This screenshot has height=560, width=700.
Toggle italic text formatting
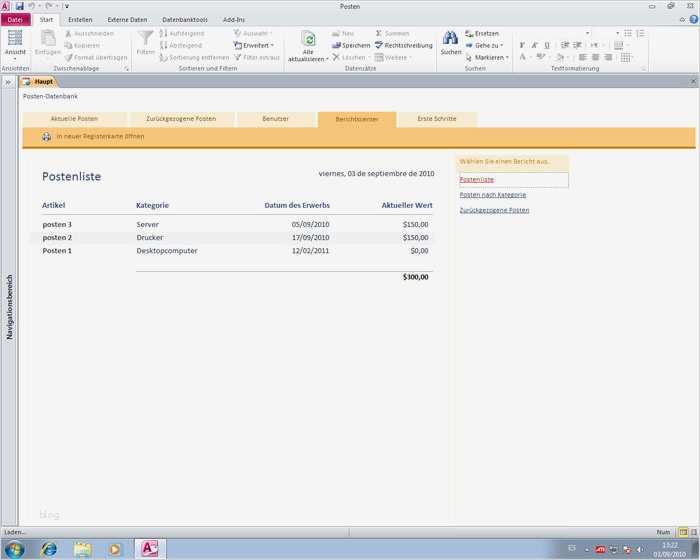tap(534, 45)
